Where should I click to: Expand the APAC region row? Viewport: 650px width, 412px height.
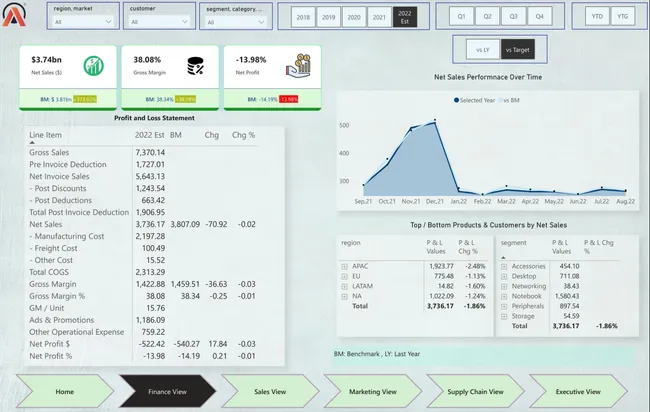[x=344, y=266]
